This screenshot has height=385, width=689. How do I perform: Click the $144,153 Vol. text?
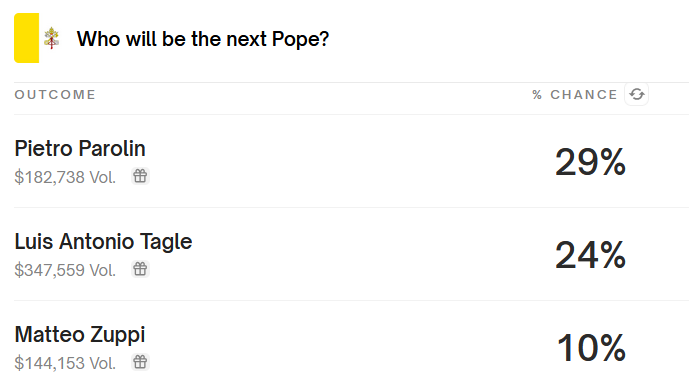tap(65, 363)
